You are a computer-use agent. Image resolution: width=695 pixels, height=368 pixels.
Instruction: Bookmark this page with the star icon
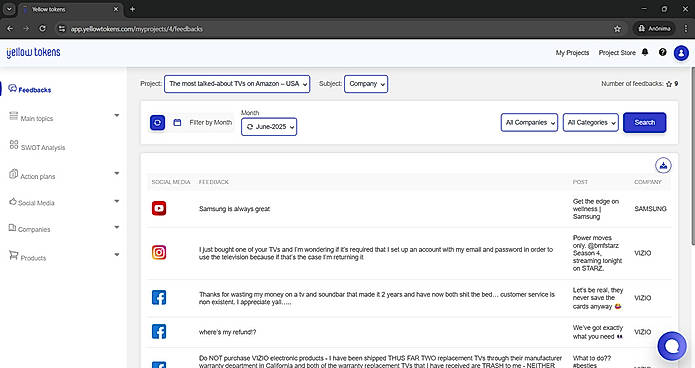[617, 29]
